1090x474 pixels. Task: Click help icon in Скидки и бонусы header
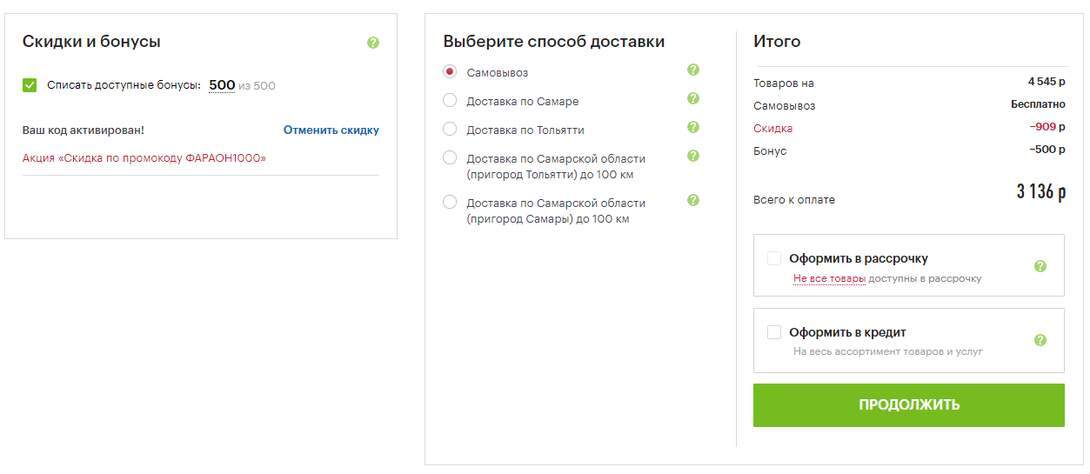coord(373,43)
